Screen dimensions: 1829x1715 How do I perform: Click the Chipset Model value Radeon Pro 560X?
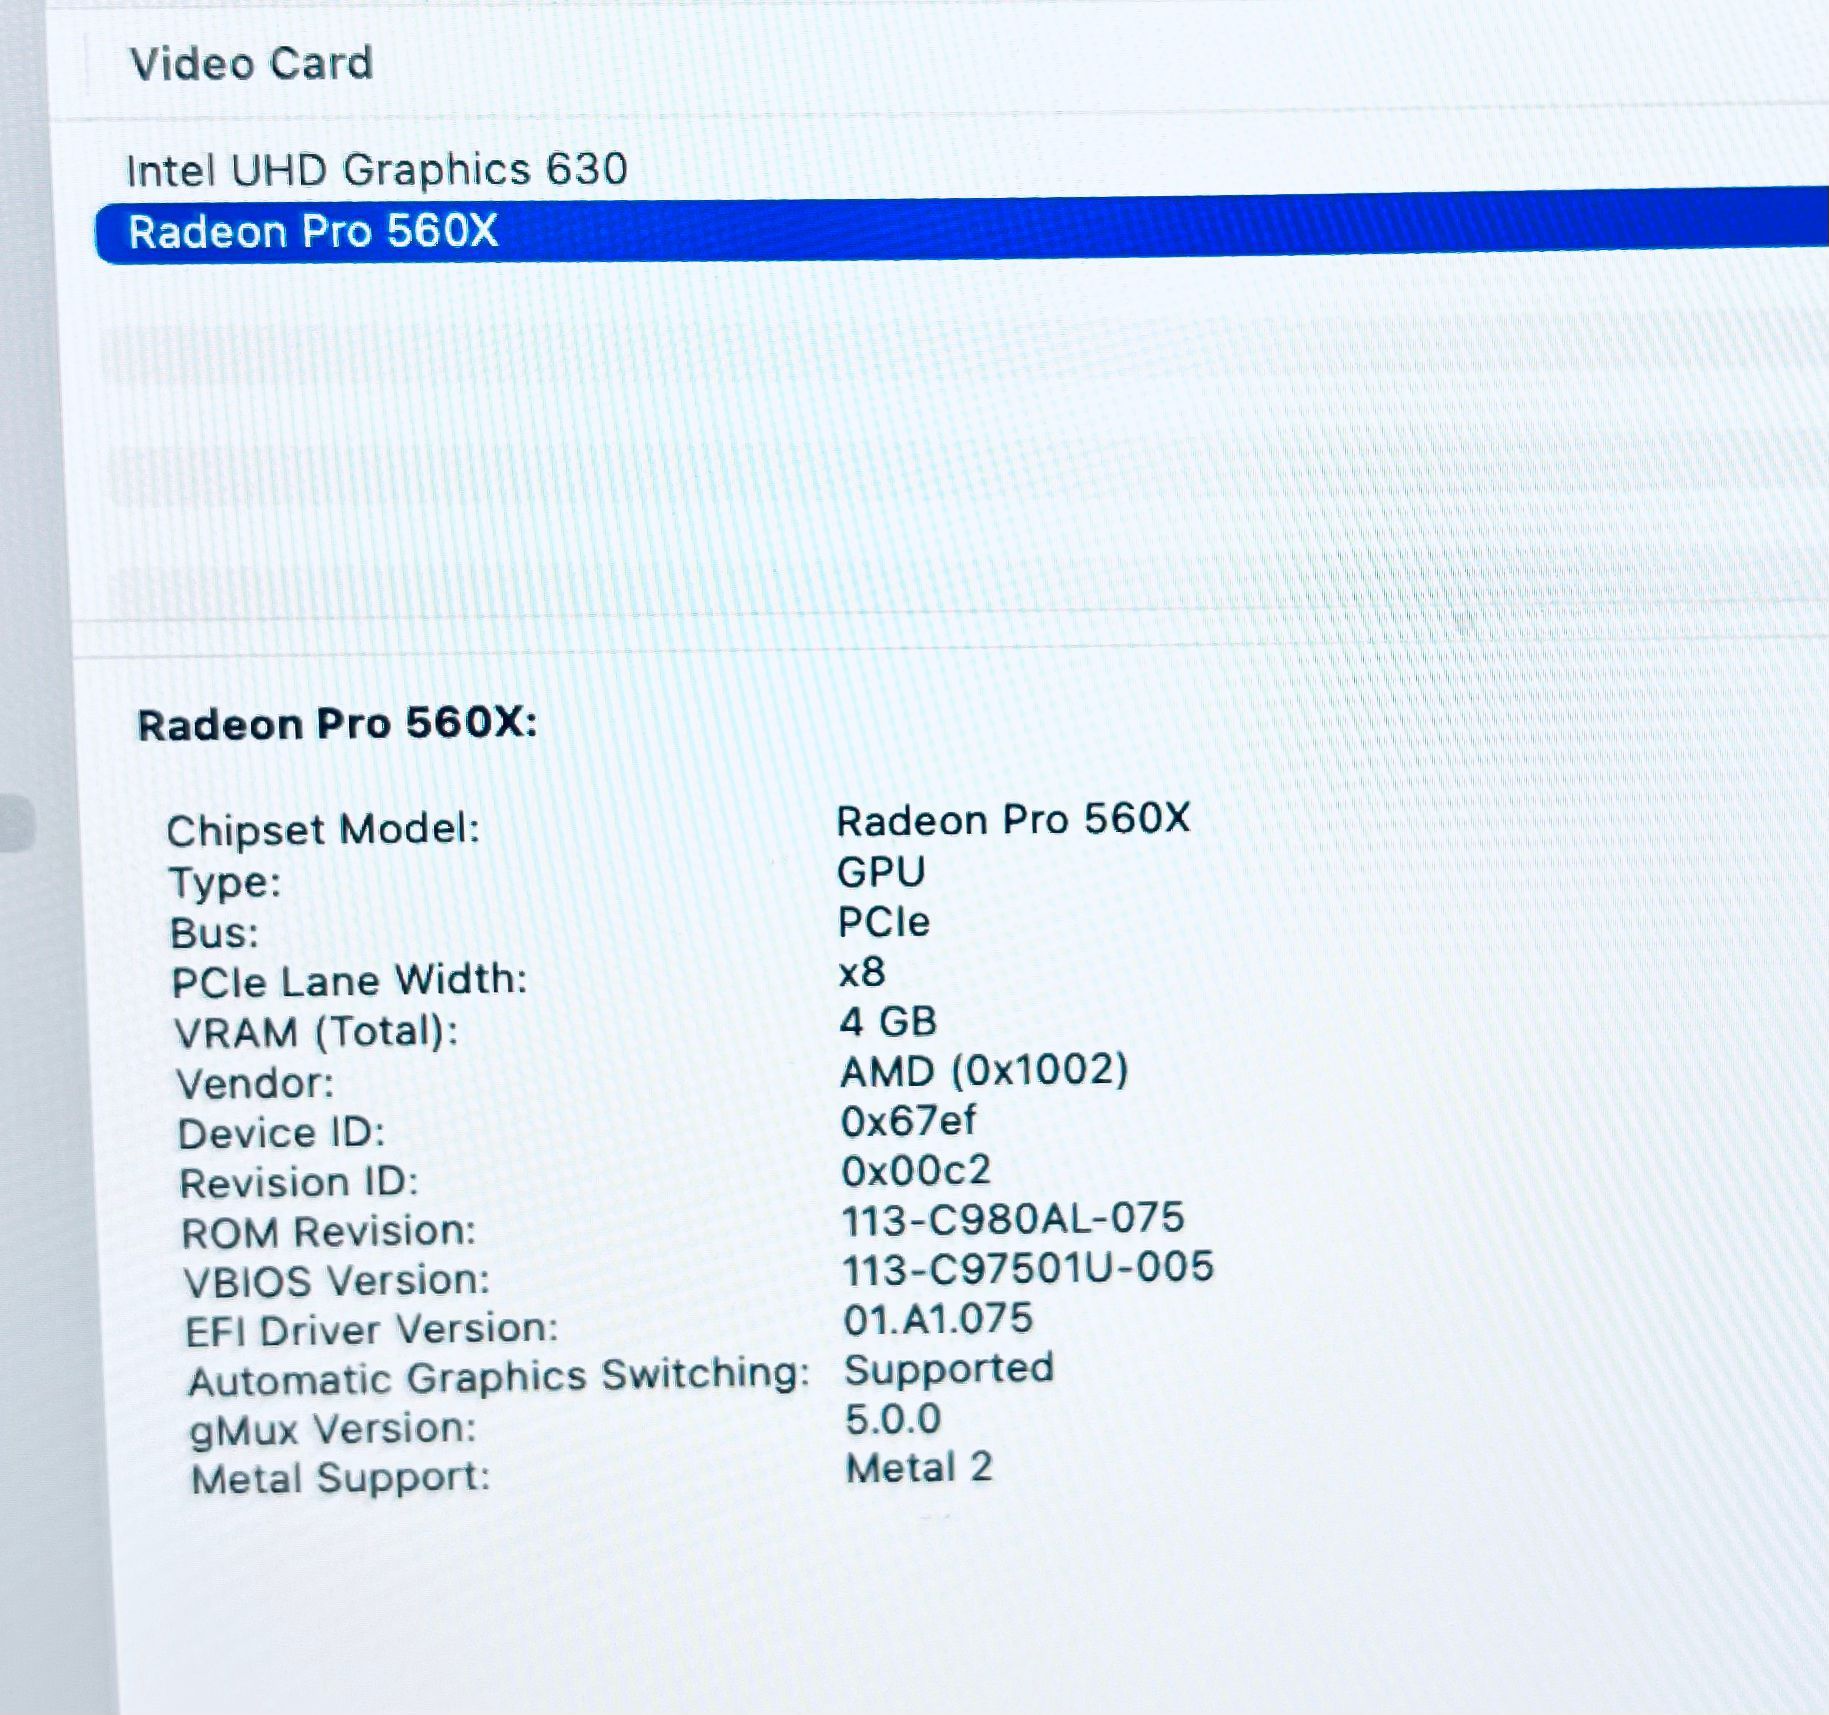pyautogui.click(x=1012, y=820)
